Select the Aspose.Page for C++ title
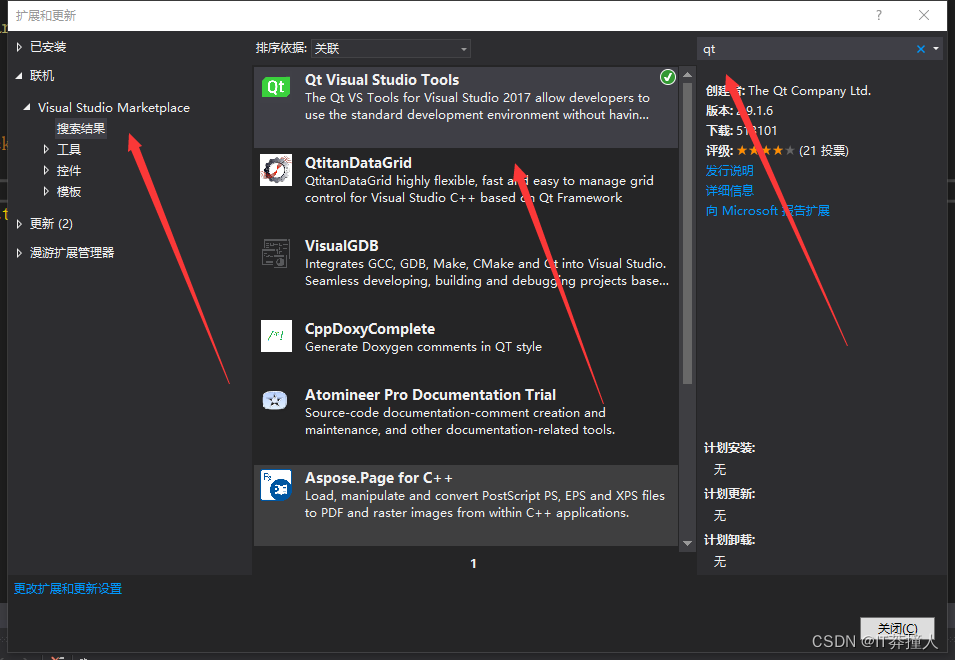 point(378,478)
